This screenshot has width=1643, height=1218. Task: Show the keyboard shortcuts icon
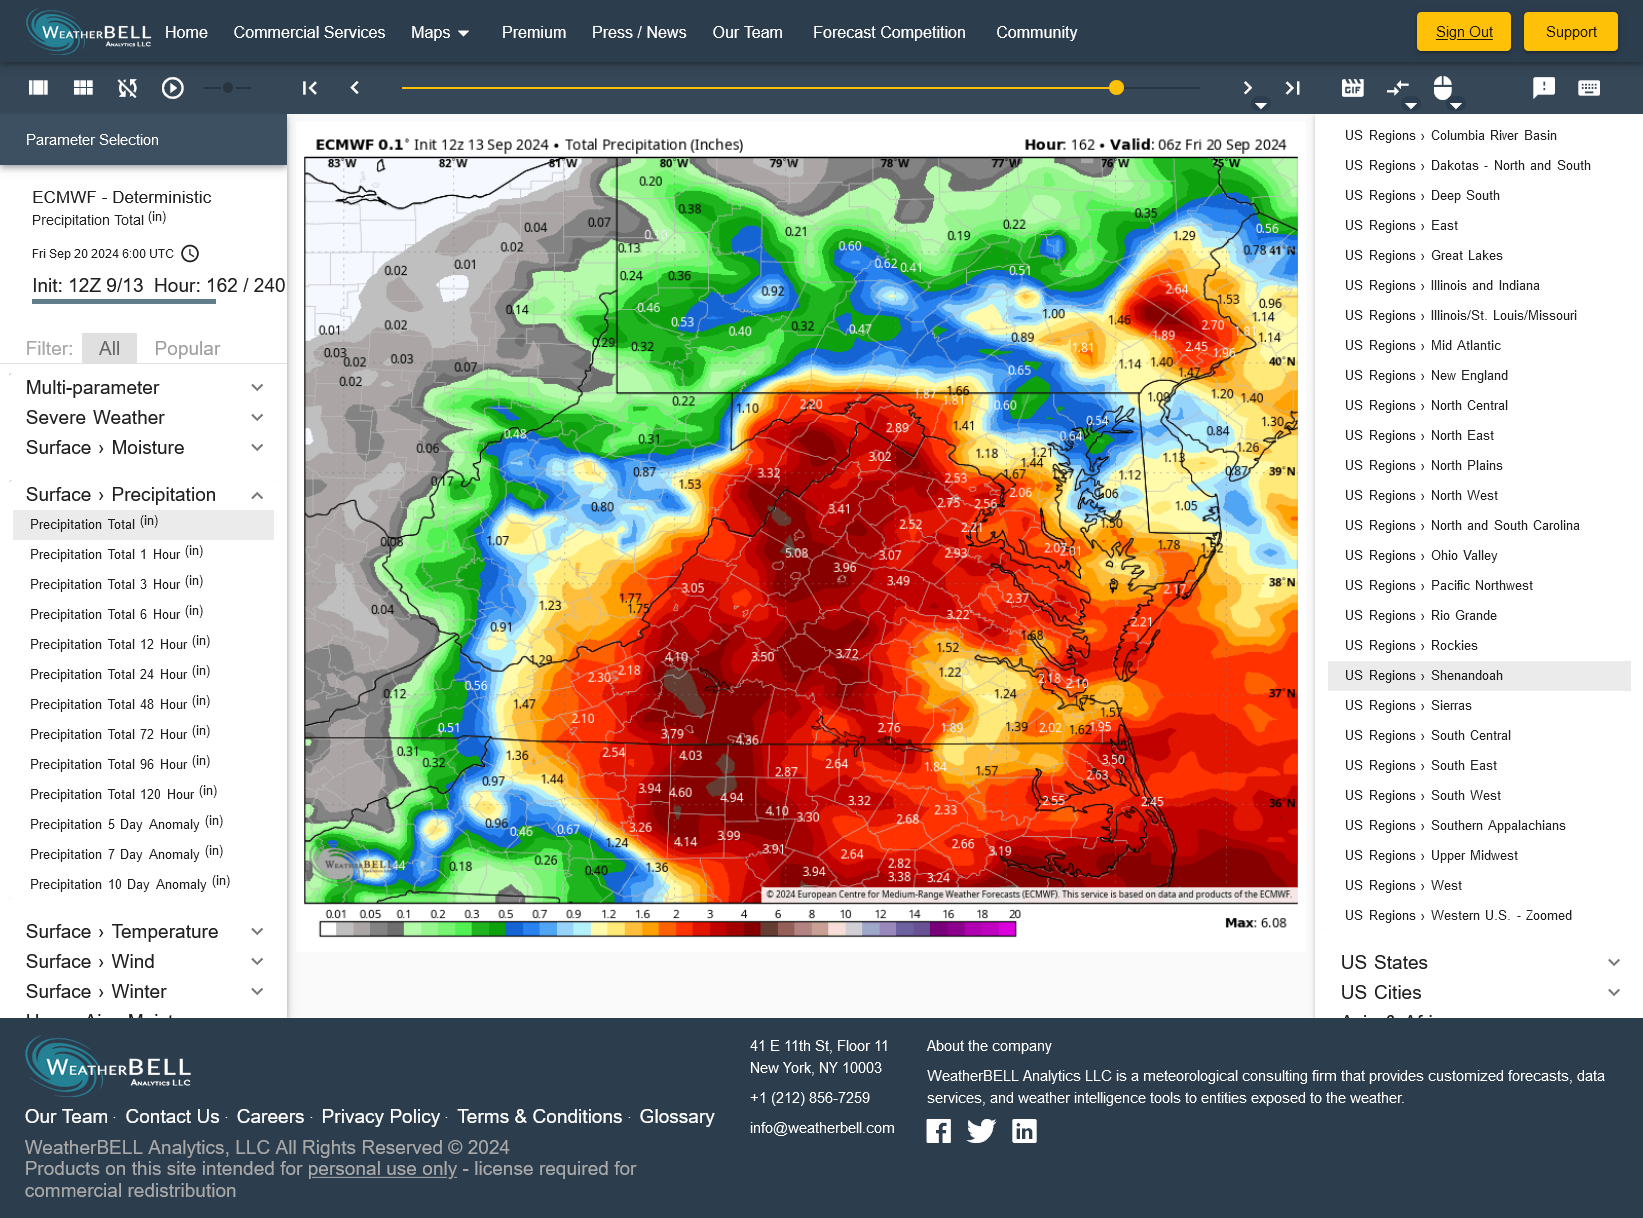[x=1589, y=88]
